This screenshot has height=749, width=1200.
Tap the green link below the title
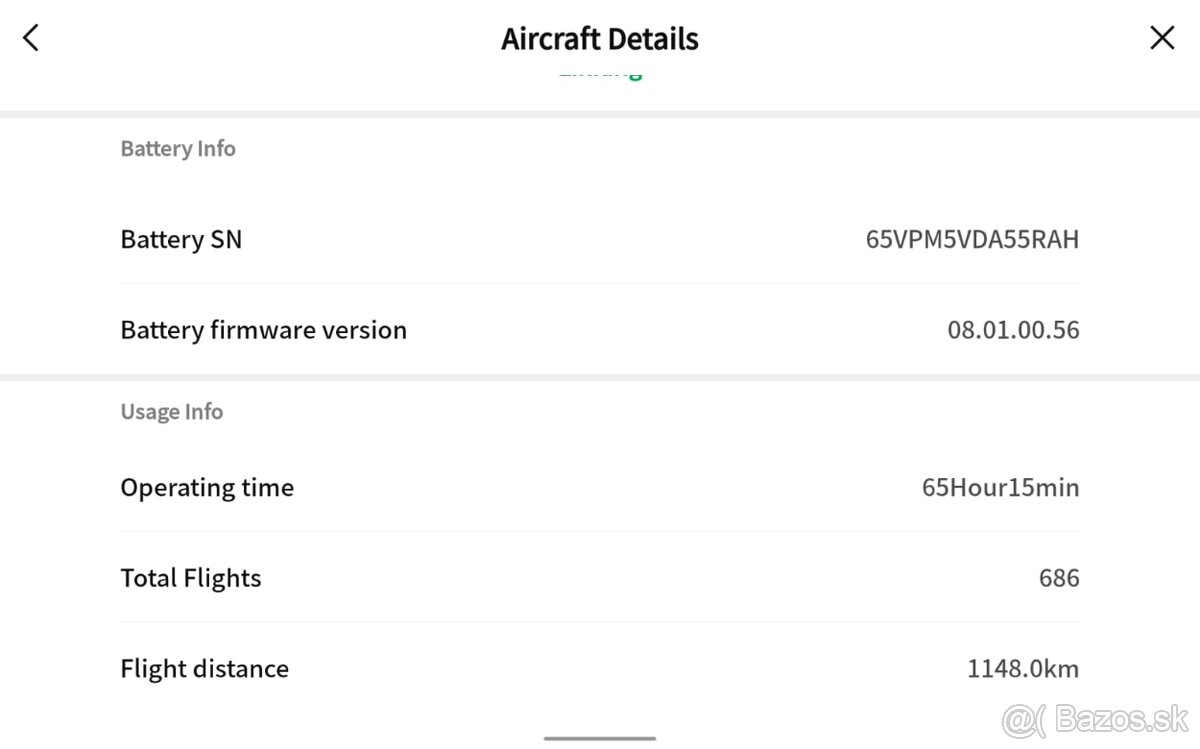coord(600,70)
